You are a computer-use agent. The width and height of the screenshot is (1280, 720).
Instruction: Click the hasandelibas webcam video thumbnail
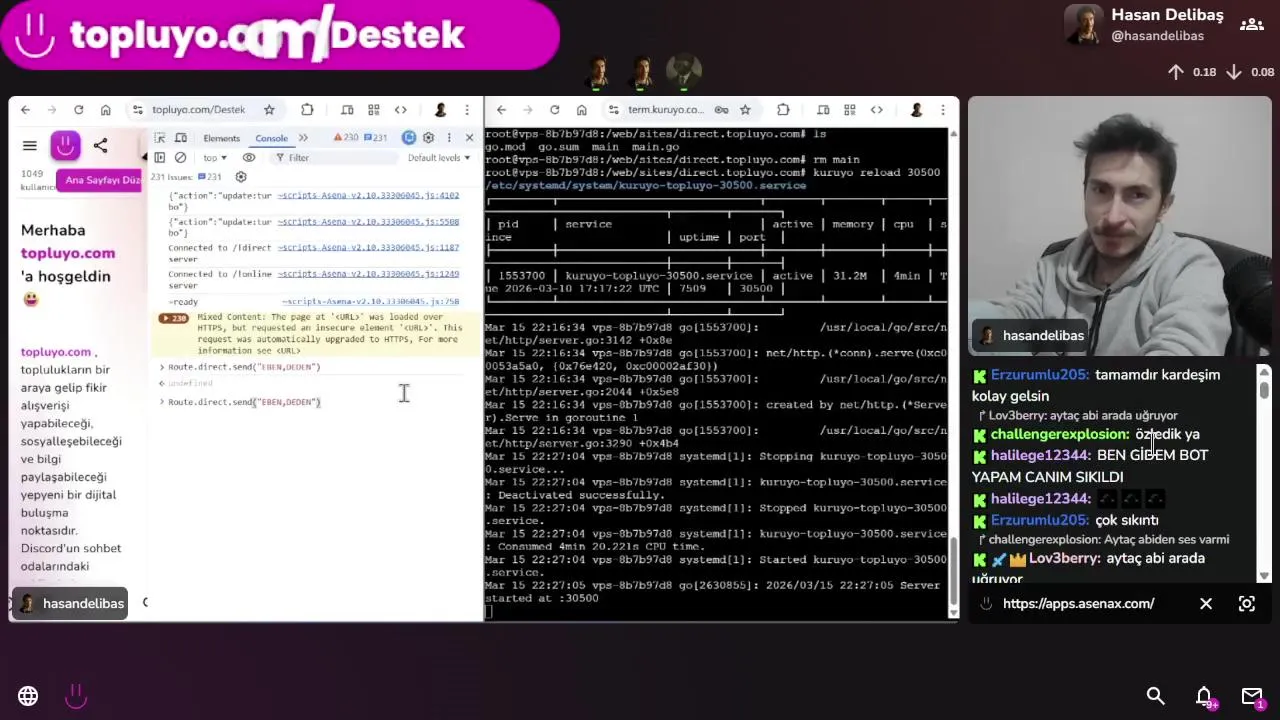(1120, 226)
